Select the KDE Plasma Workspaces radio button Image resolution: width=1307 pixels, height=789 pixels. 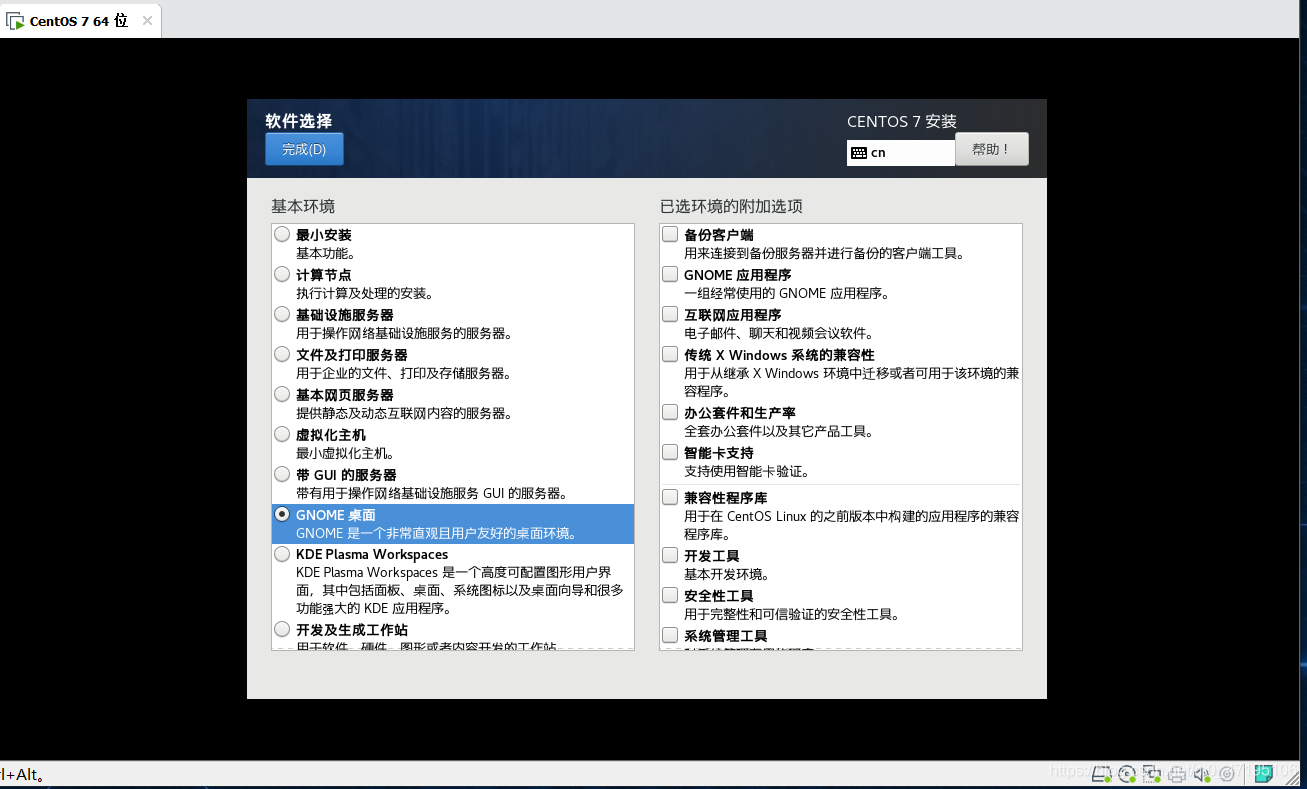(282, 554)
